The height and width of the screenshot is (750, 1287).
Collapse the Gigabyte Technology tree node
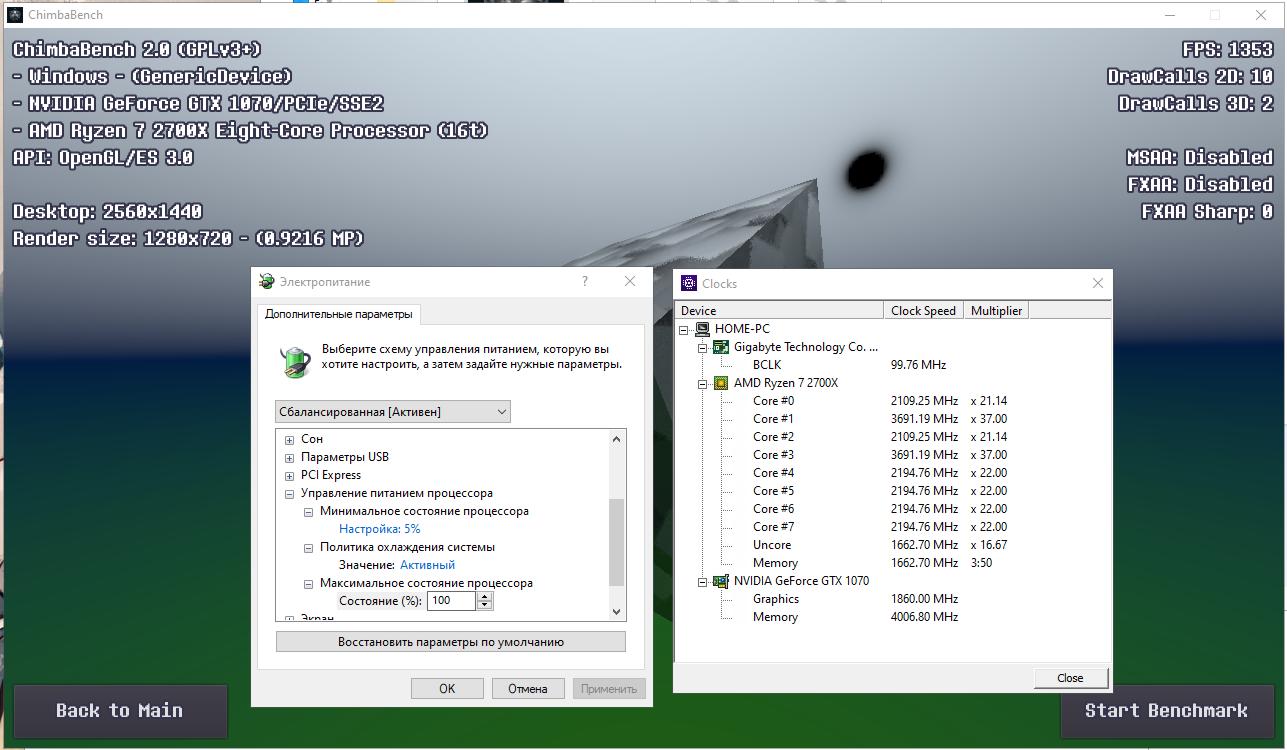click(703, 347)
